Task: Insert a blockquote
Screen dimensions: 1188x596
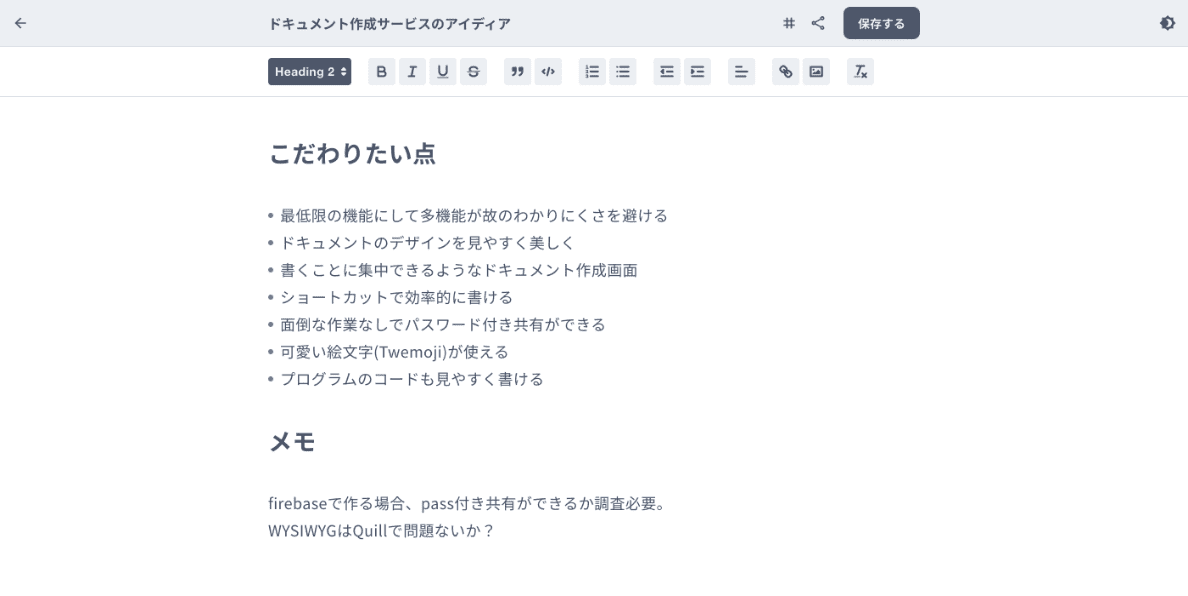Action: (x=517, y=72)
